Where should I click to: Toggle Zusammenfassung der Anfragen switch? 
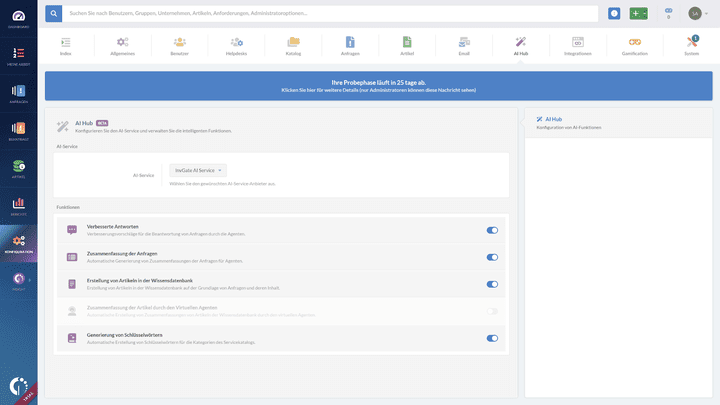tap(492, 257)
